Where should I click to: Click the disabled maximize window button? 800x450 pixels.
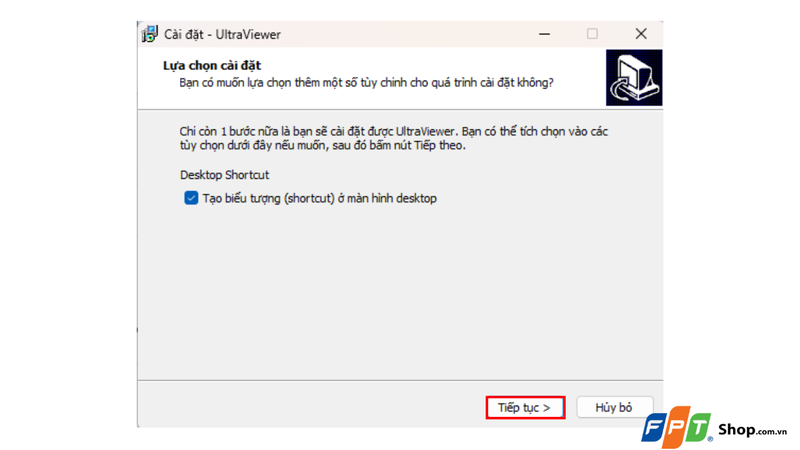(592, 34)
